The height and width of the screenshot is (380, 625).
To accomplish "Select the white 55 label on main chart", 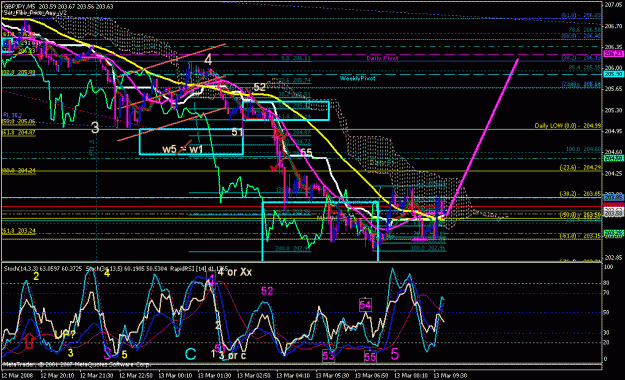I will 306,152.
